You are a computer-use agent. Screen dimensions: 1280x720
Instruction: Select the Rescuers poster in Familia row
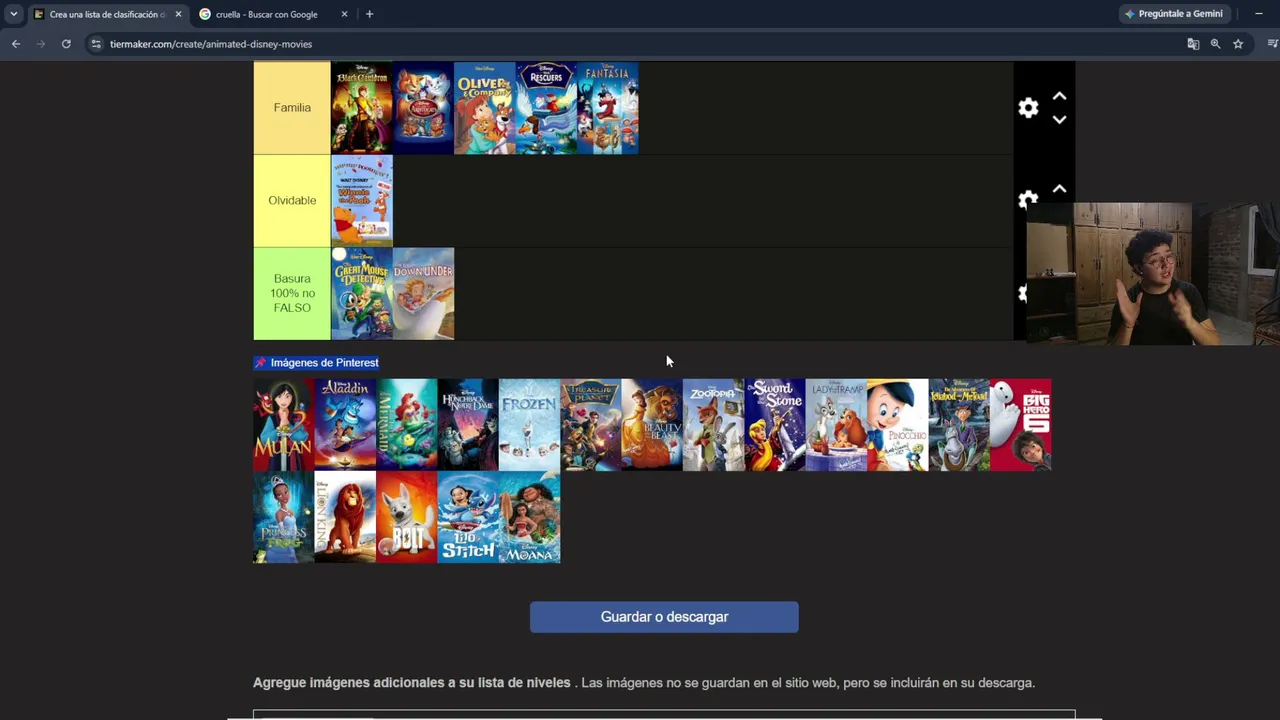[x=546, y=108]
